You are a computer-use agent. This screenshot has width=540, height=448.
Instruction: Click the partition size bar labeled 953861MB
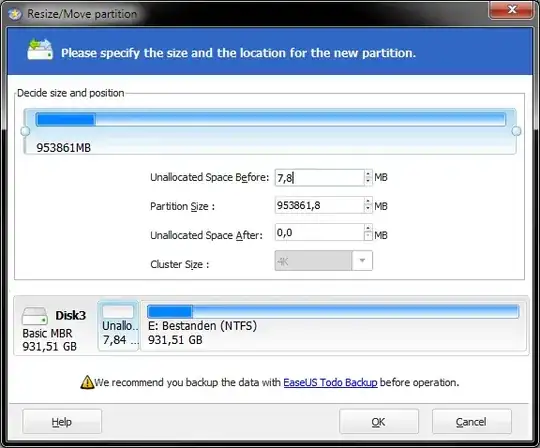point(270,131)
